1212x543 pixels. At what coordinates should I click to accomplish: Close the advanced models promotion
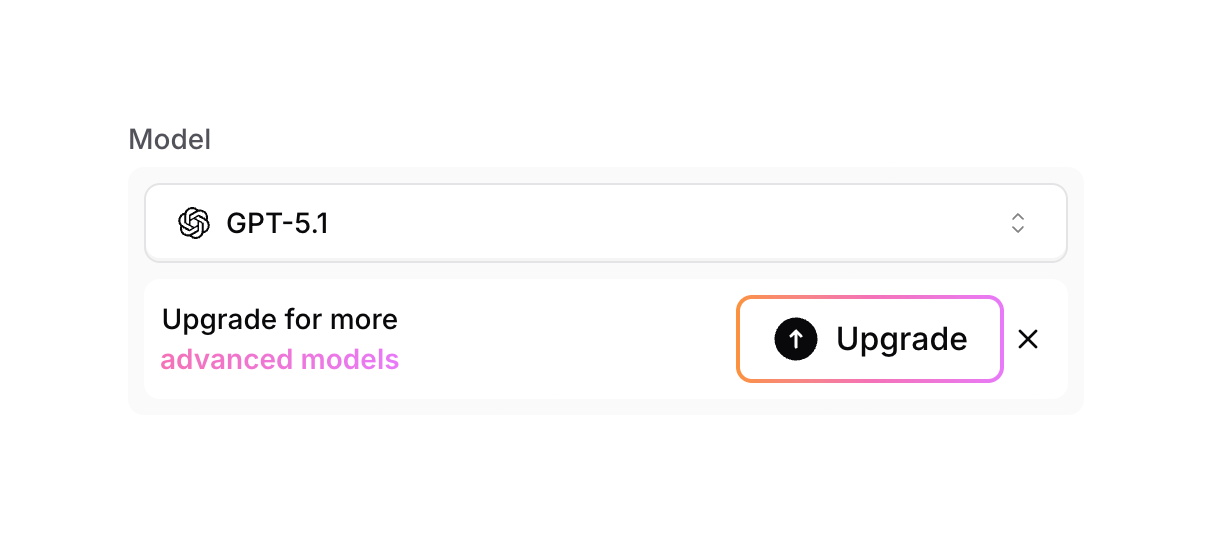pyautogui.click(x=1027, y=340)
